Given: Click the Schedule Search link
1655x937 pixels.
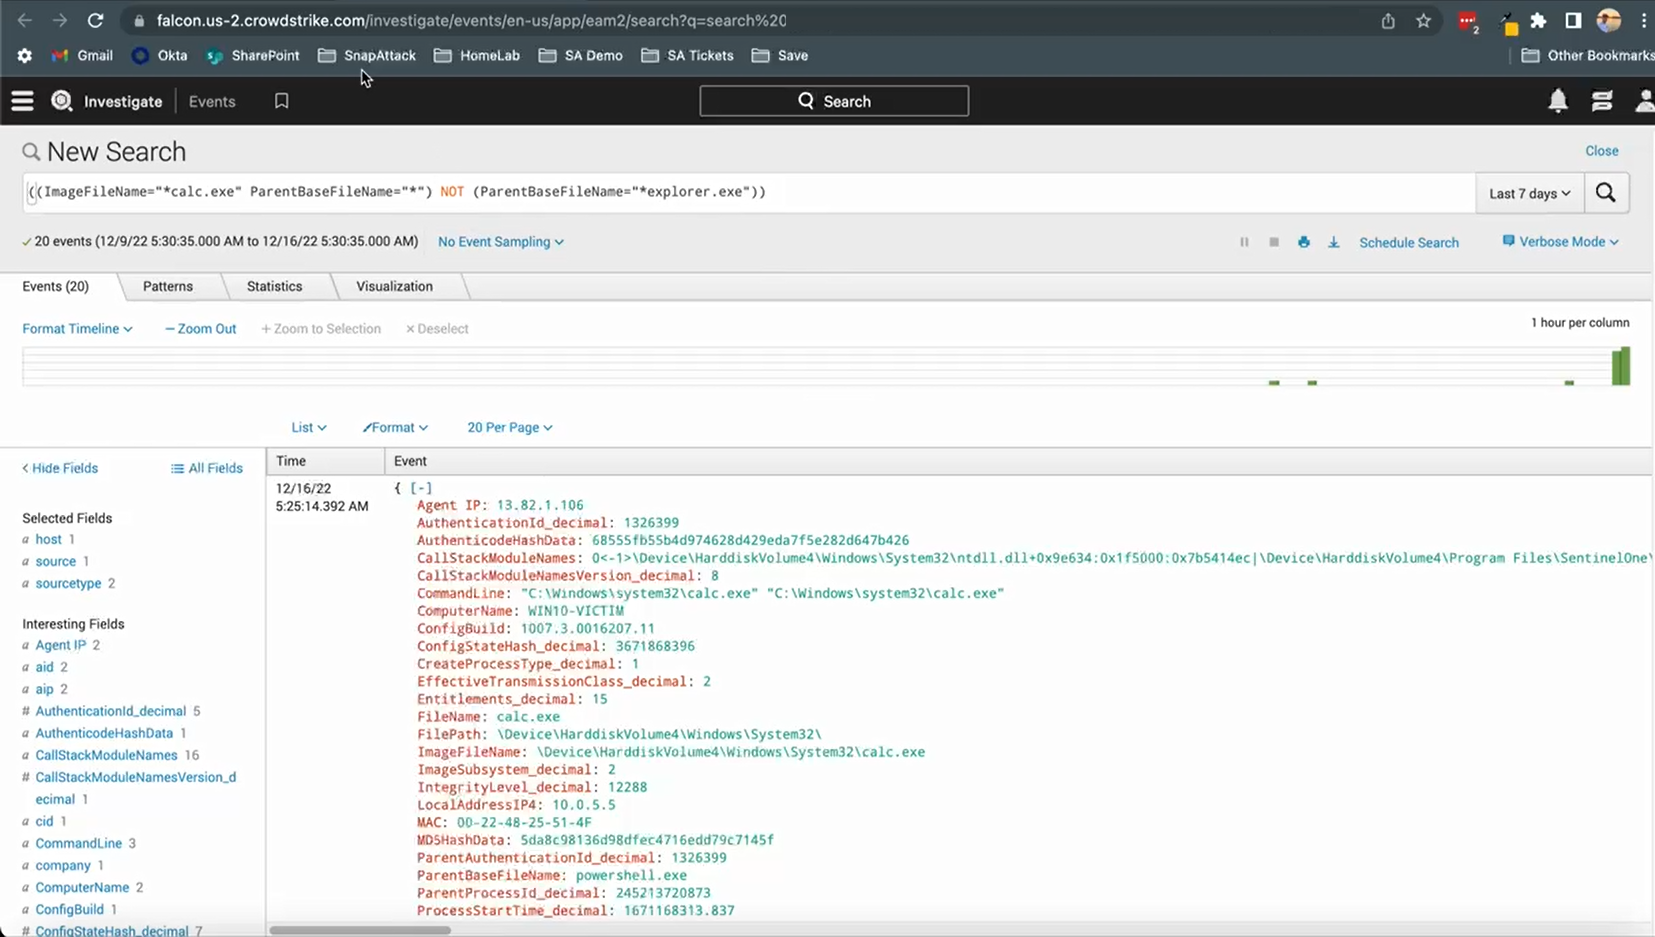Looking at the screenshot, I should point(1408,242).
